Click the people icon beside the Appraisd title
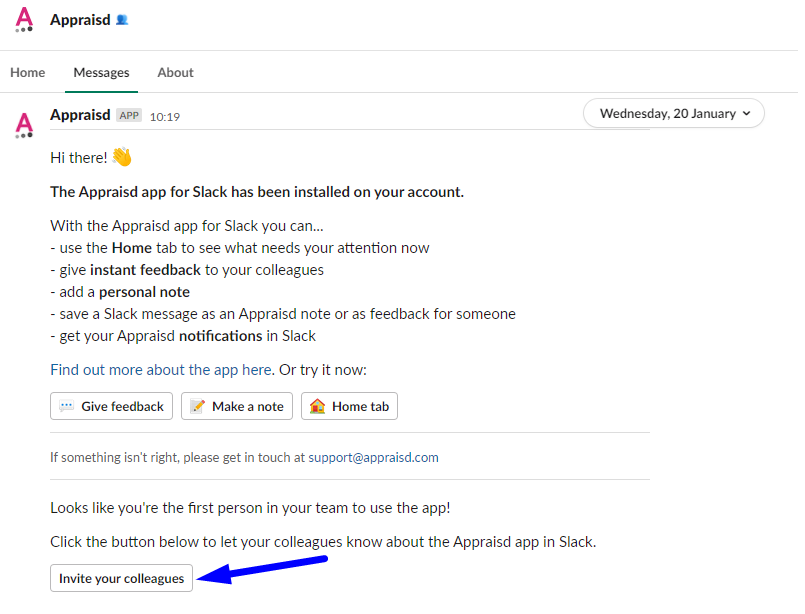 pyautogui.click(x=122, y=20)
